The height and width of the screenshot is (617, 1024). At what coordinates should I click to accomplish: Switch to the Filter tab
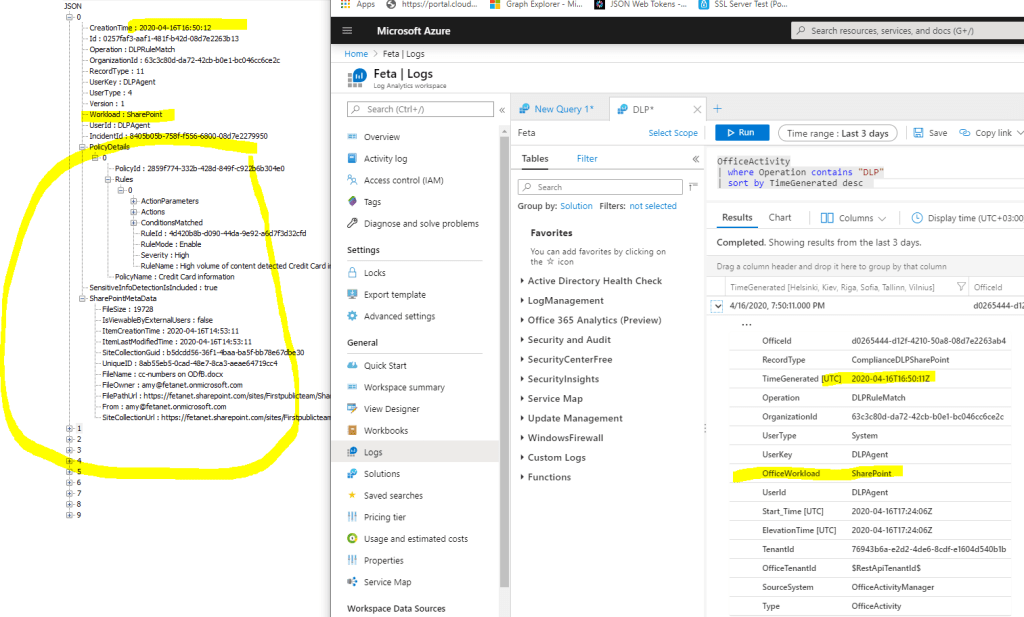click(587, 158)
